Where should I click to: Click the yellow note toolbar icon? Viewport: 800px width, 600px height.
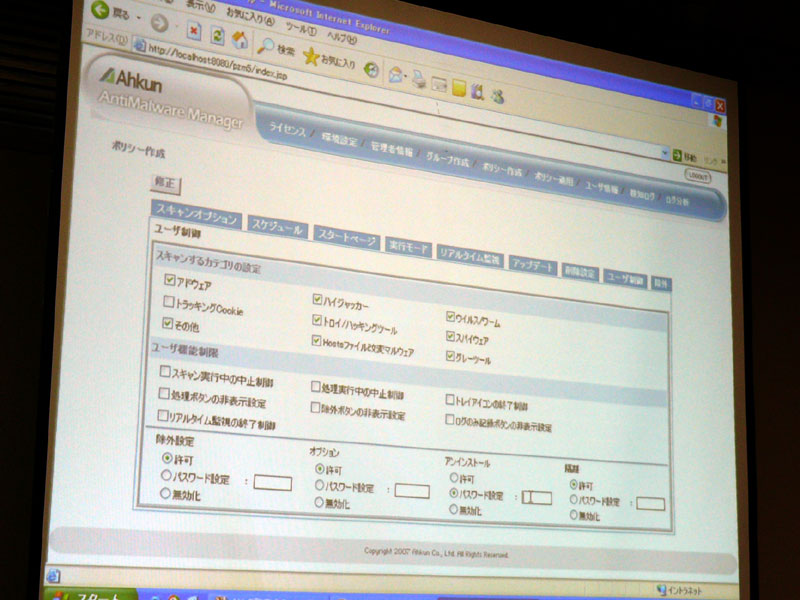pyautogui.click(x=458, y=87)
